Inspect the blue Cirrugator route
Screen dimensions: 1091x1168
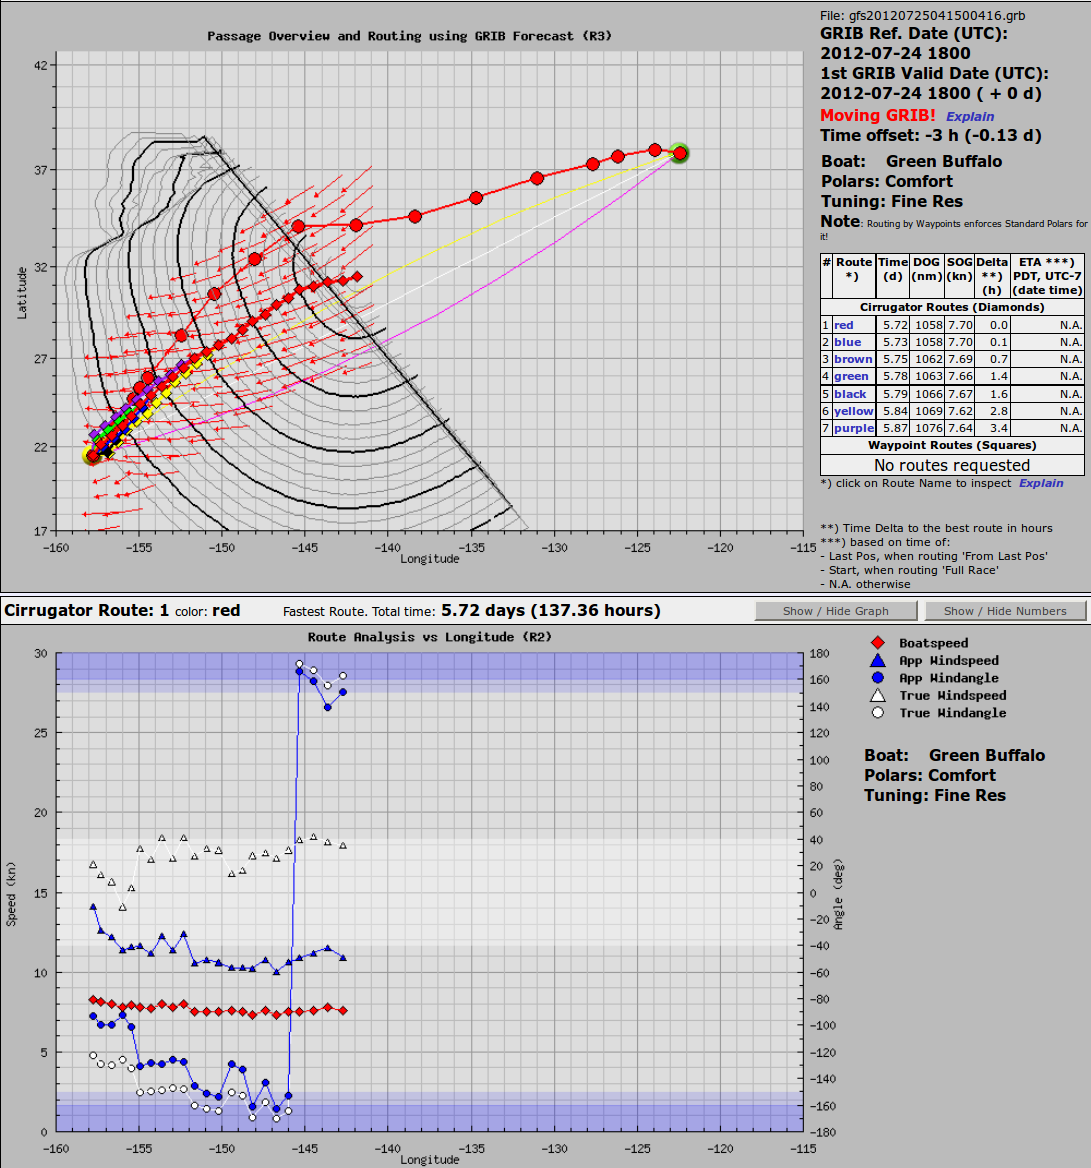847,342
